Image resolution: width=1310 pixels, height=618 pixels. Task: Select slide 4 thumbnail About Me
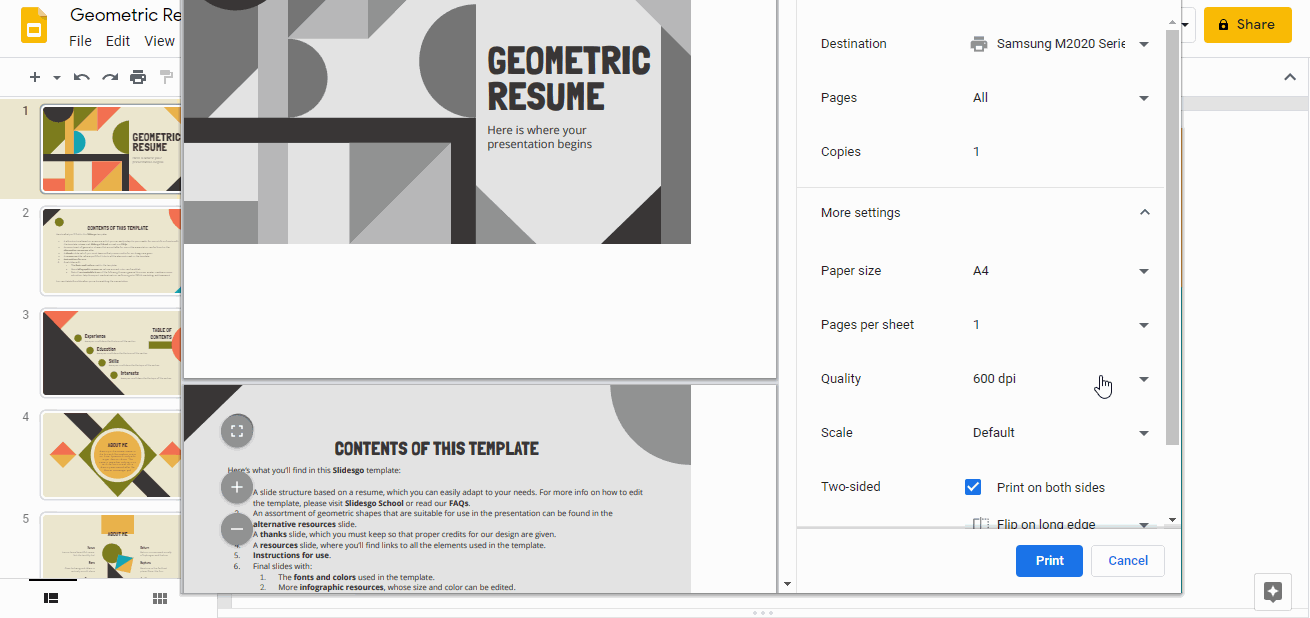pyautogui.click(x=112, y=454)
